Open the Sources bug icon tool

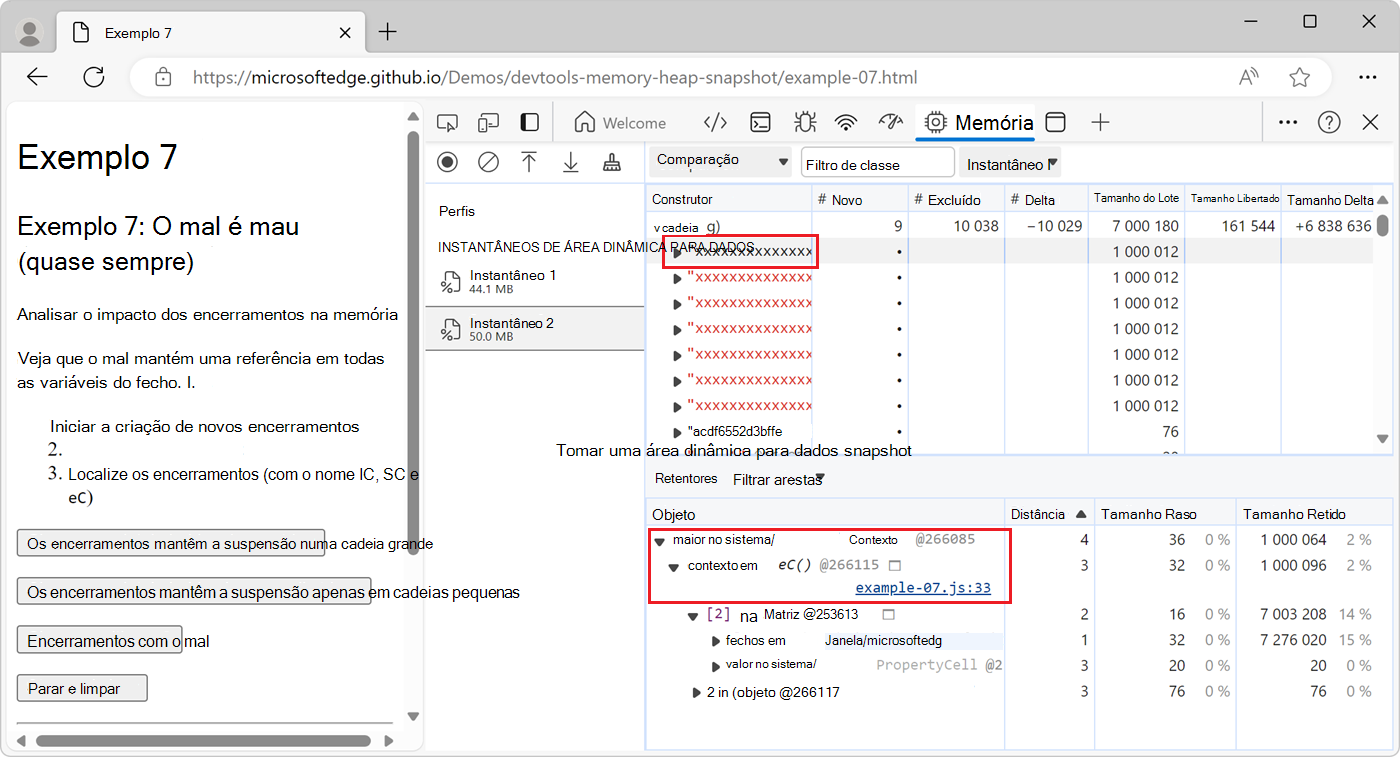tap(804, 123)
